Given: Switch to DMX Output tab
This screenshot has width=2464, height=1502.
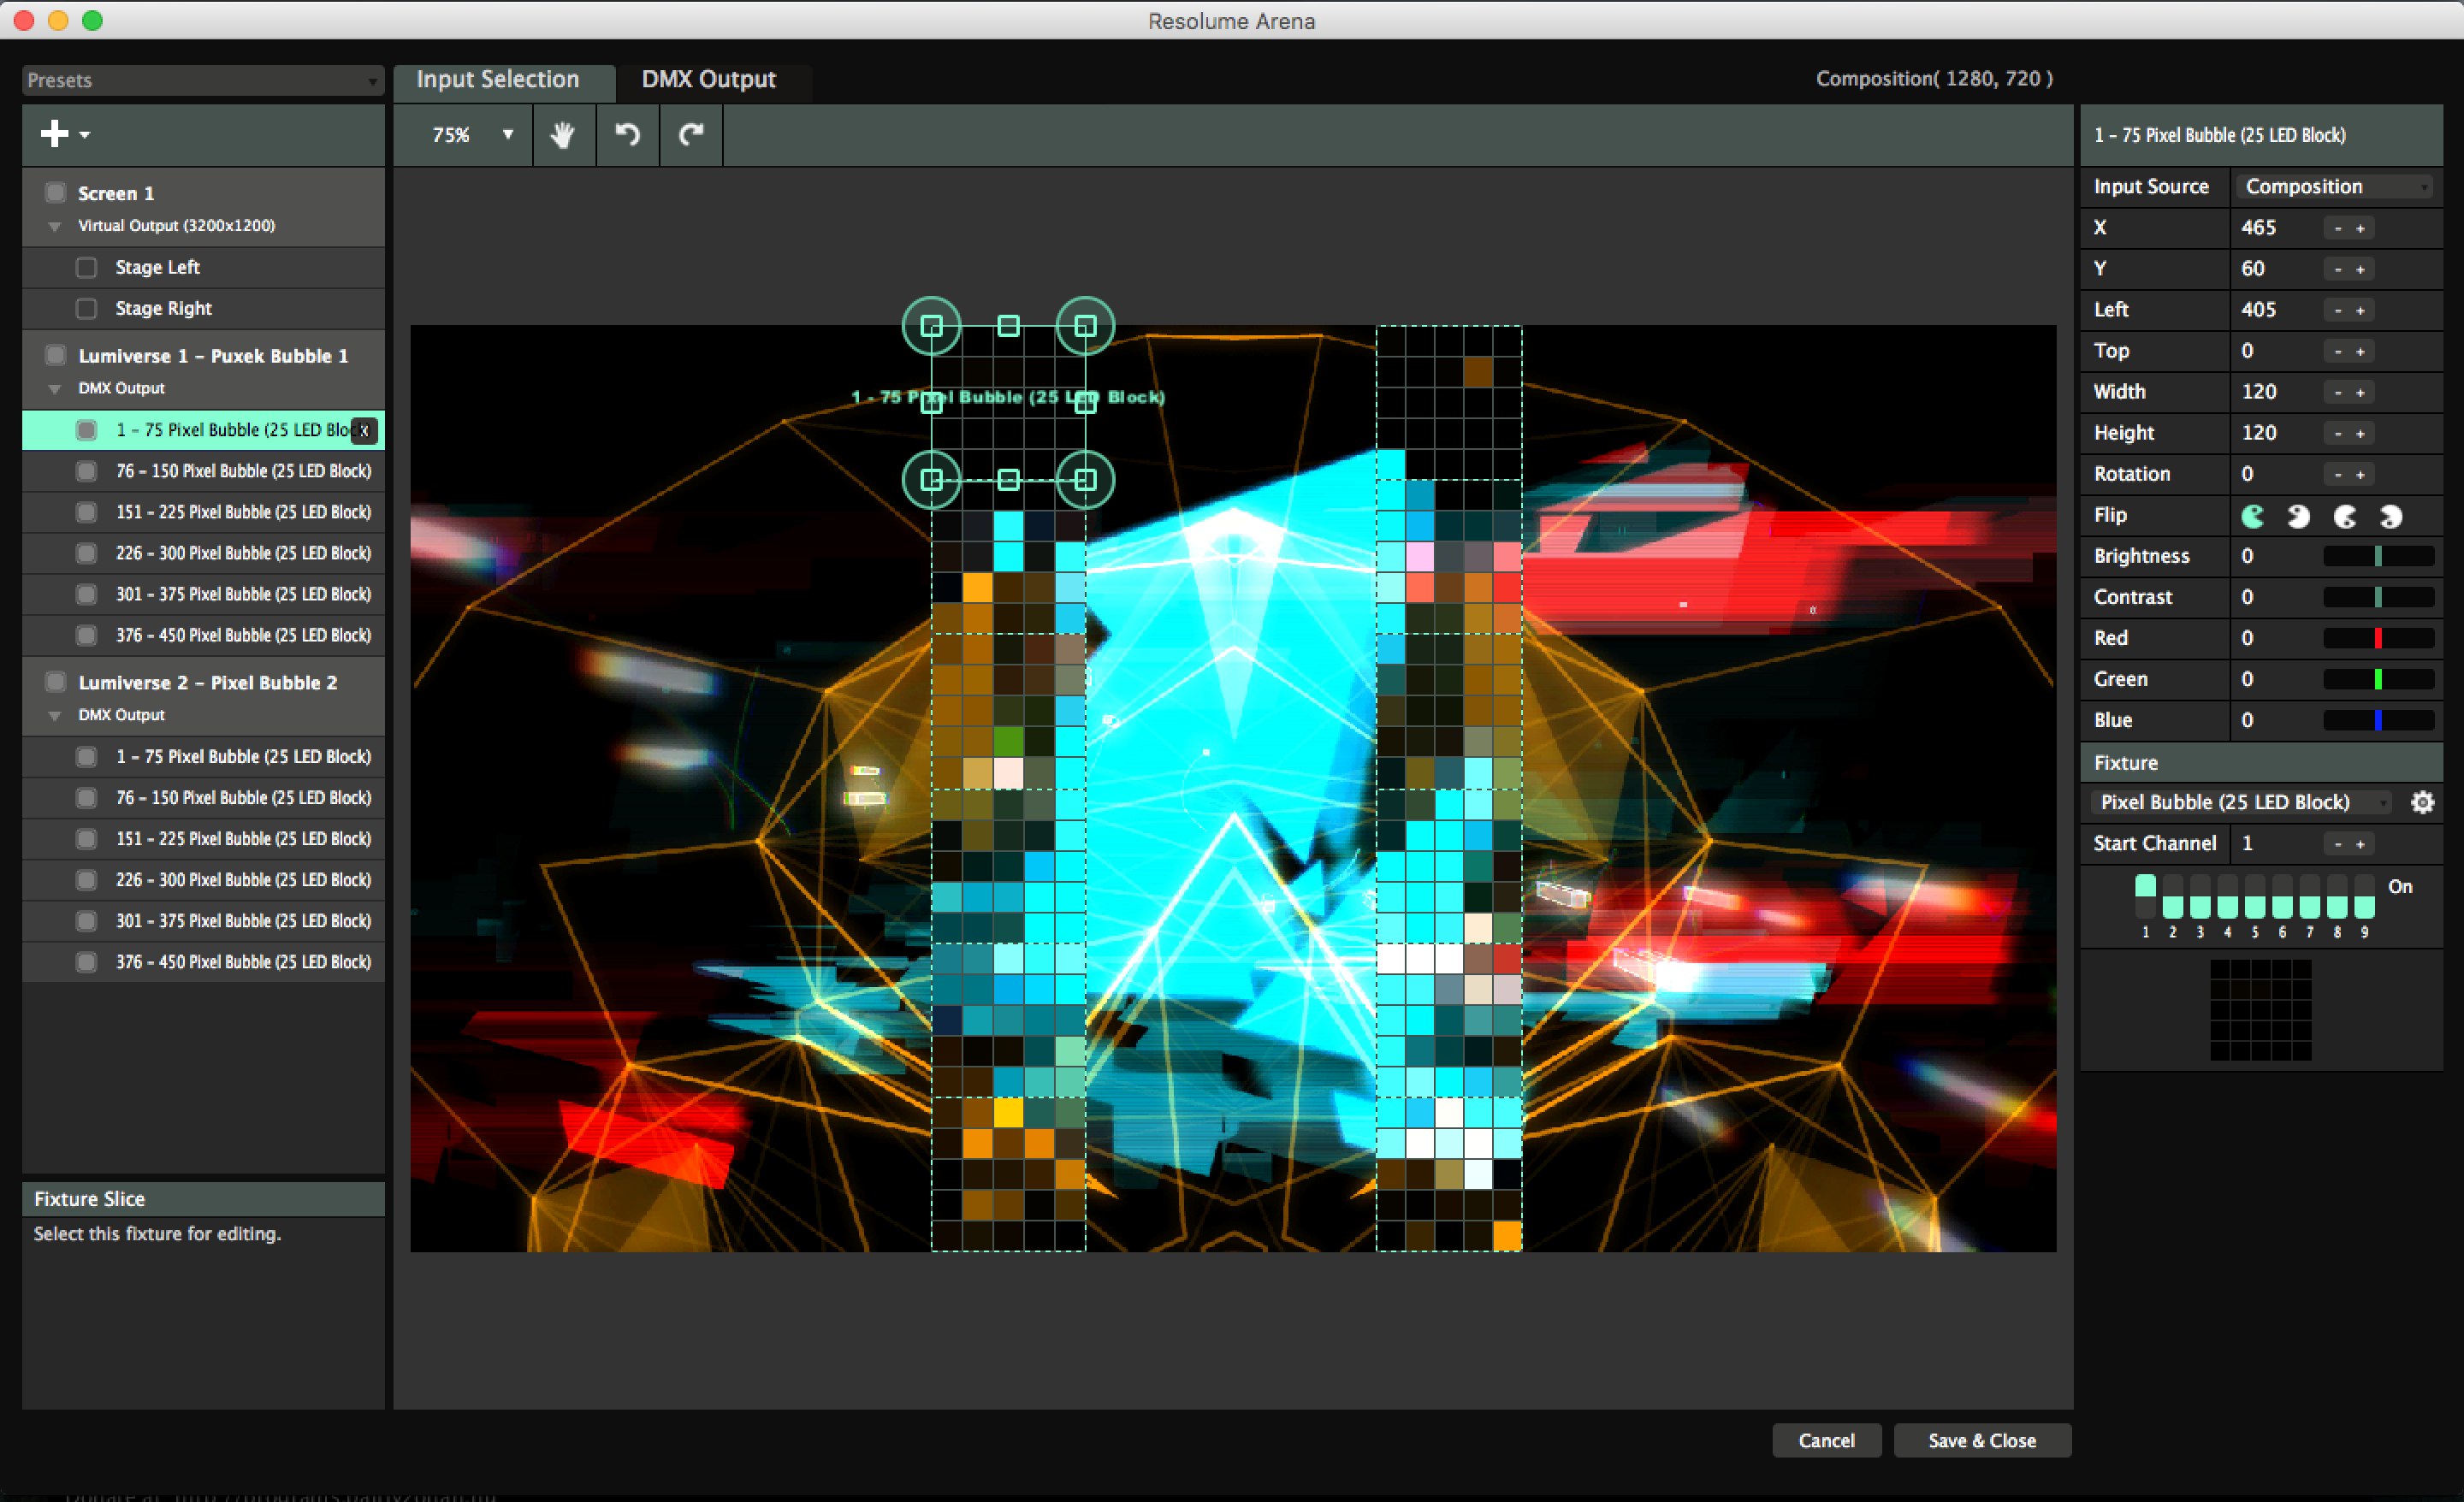Looking at the screenshot, I should 708,79.
